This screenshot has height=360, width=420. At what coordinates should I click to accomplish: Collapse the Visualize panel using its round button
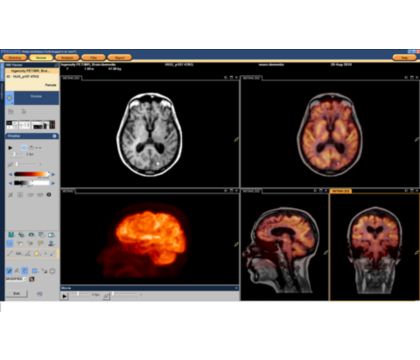point(54,136)
